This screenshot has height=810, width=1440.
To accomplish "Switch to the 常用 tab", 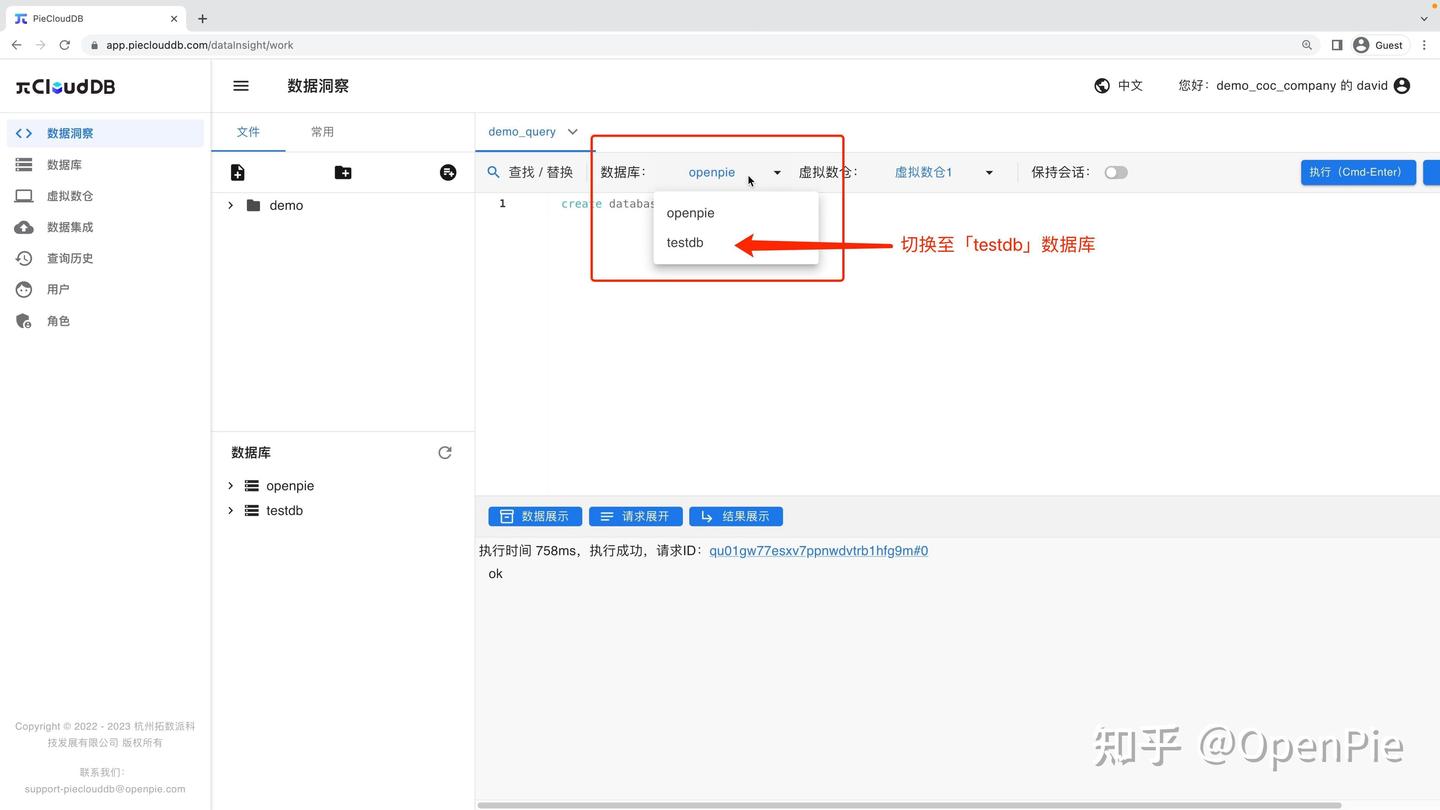I will 322,131.
